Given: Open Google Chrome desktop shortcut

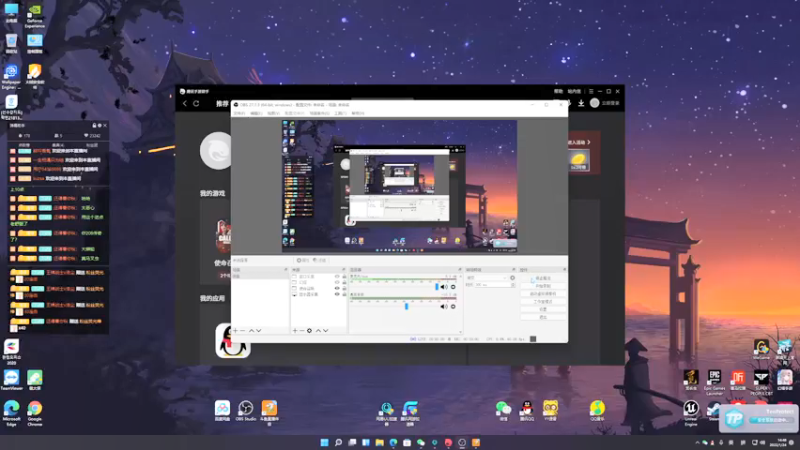Looking at the screenshot, I should pos(35,413).
